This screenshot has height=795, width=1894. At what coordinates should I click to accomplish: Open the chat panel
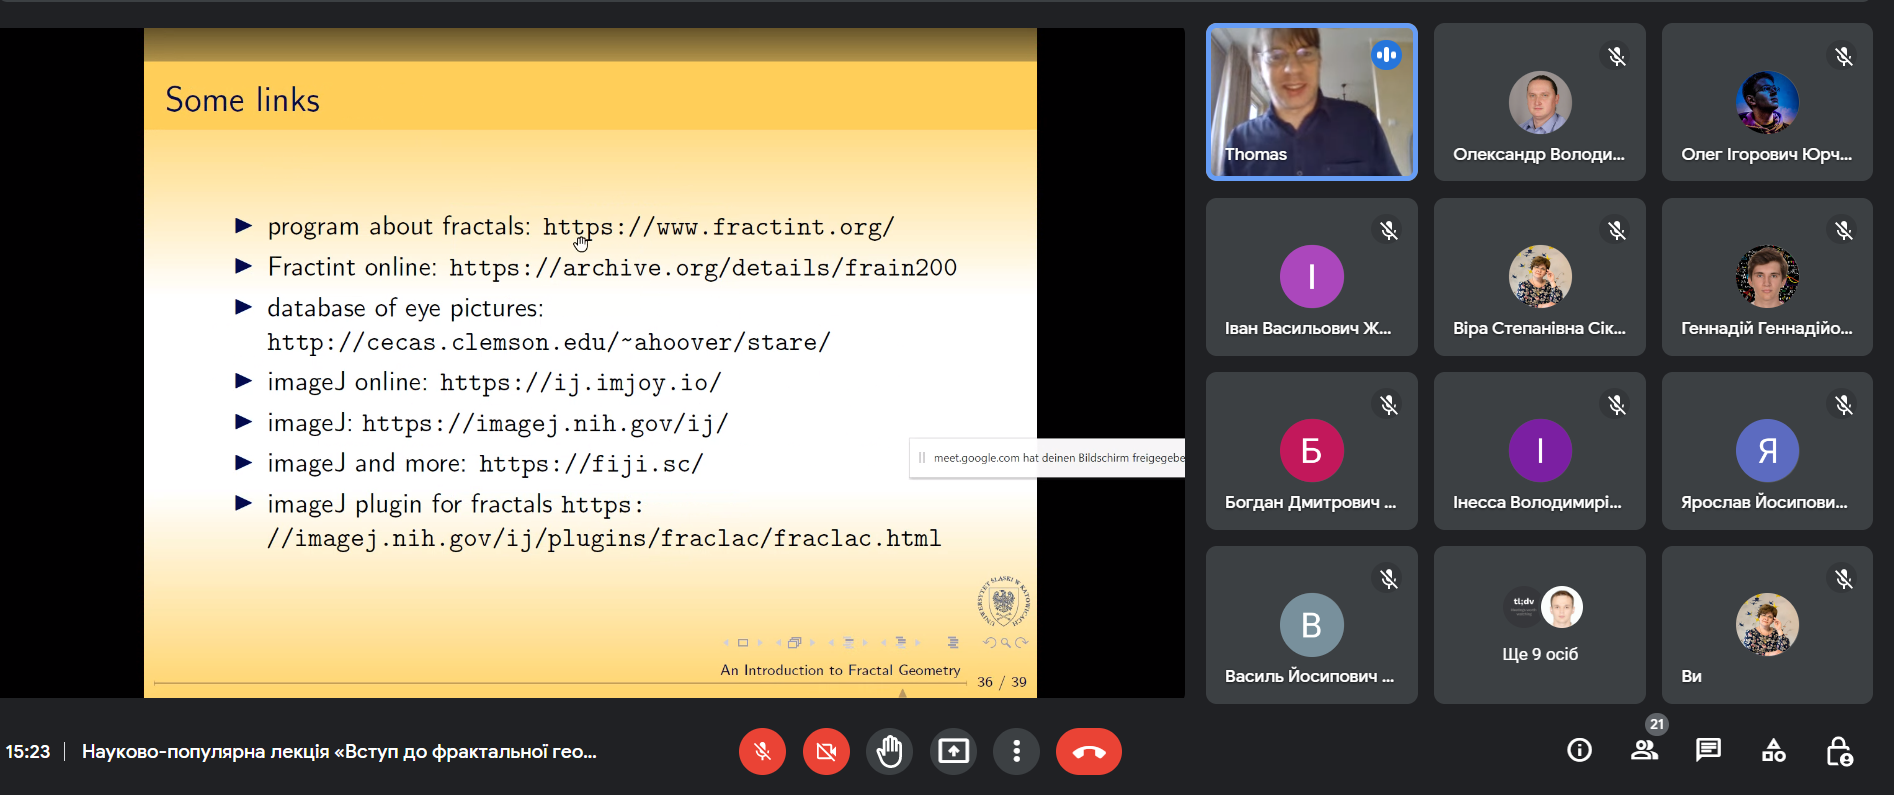(x=1708, y=750)
